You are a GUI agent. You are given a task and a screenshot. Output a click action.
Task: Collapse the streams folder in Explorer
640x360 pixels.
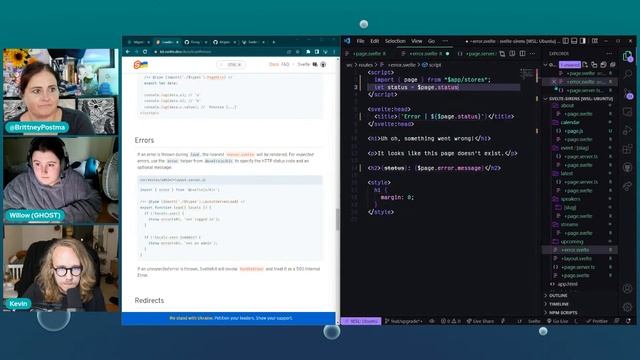569,224
